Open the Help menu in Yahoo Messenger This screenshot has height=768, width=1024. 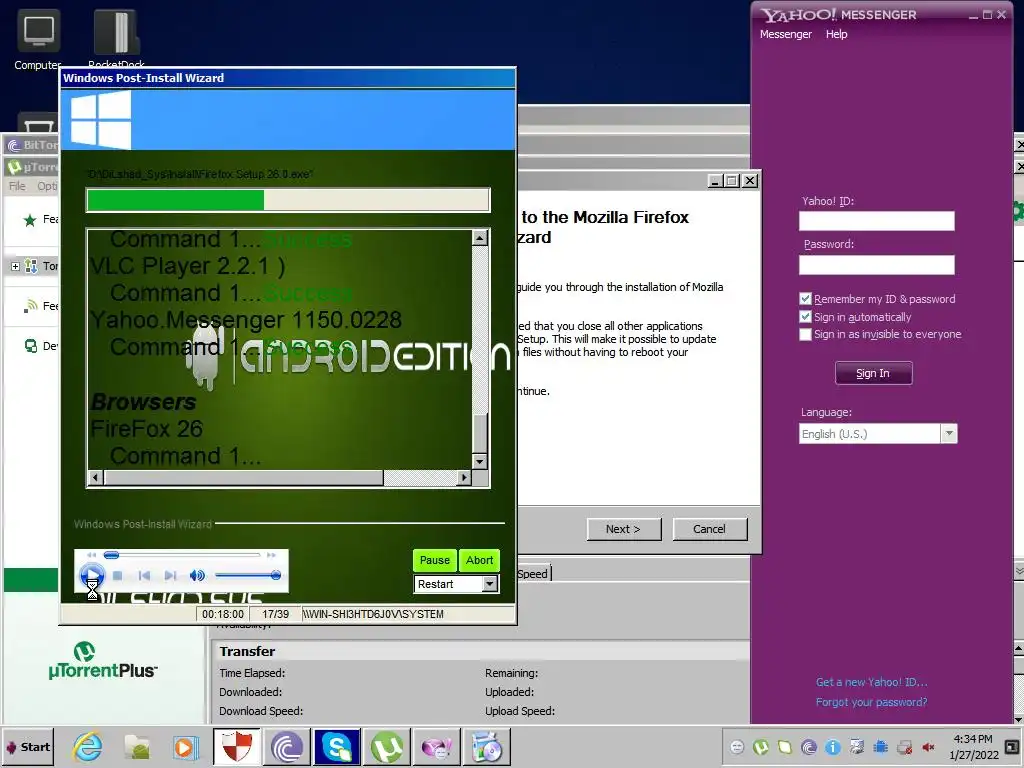836,34
